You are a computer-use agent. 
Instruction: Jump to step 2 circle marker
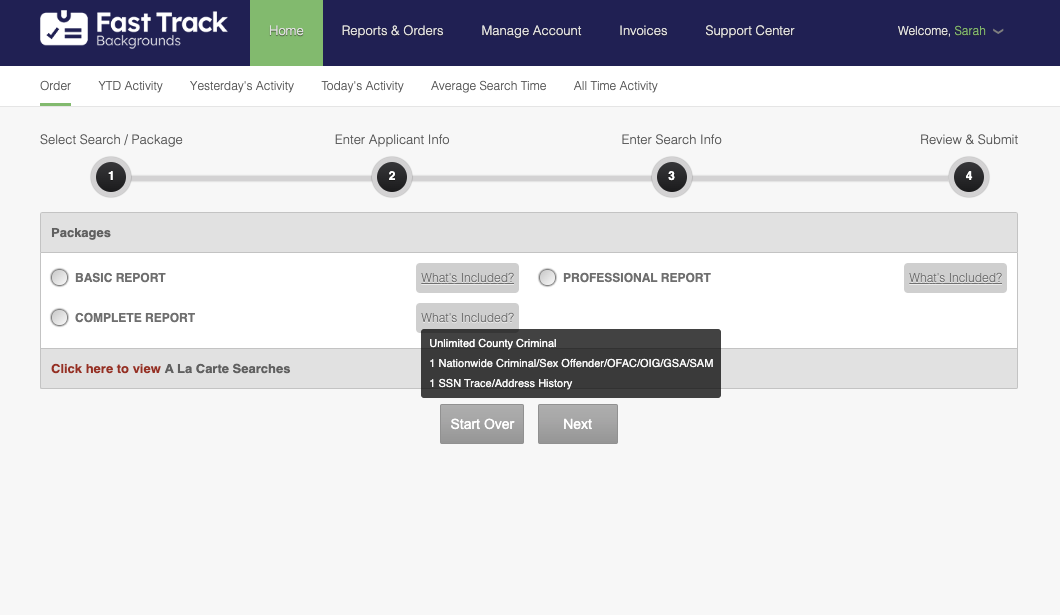[392, 177]
